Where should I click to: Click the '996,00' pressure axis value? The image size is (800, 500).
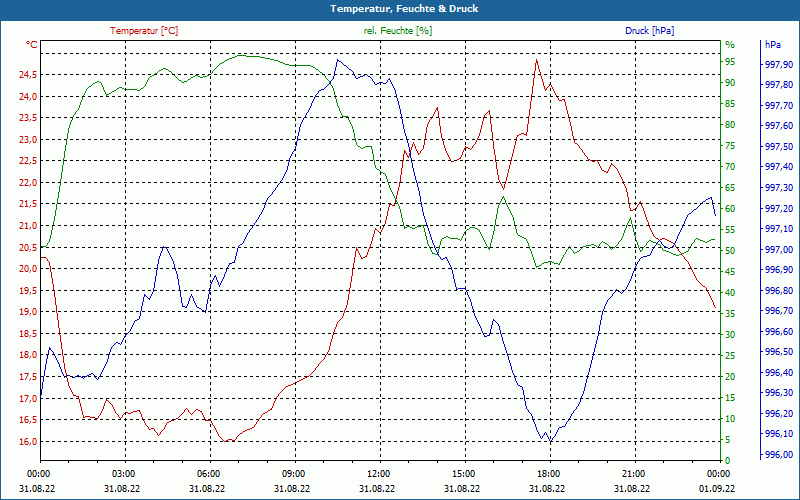point(779,455)
